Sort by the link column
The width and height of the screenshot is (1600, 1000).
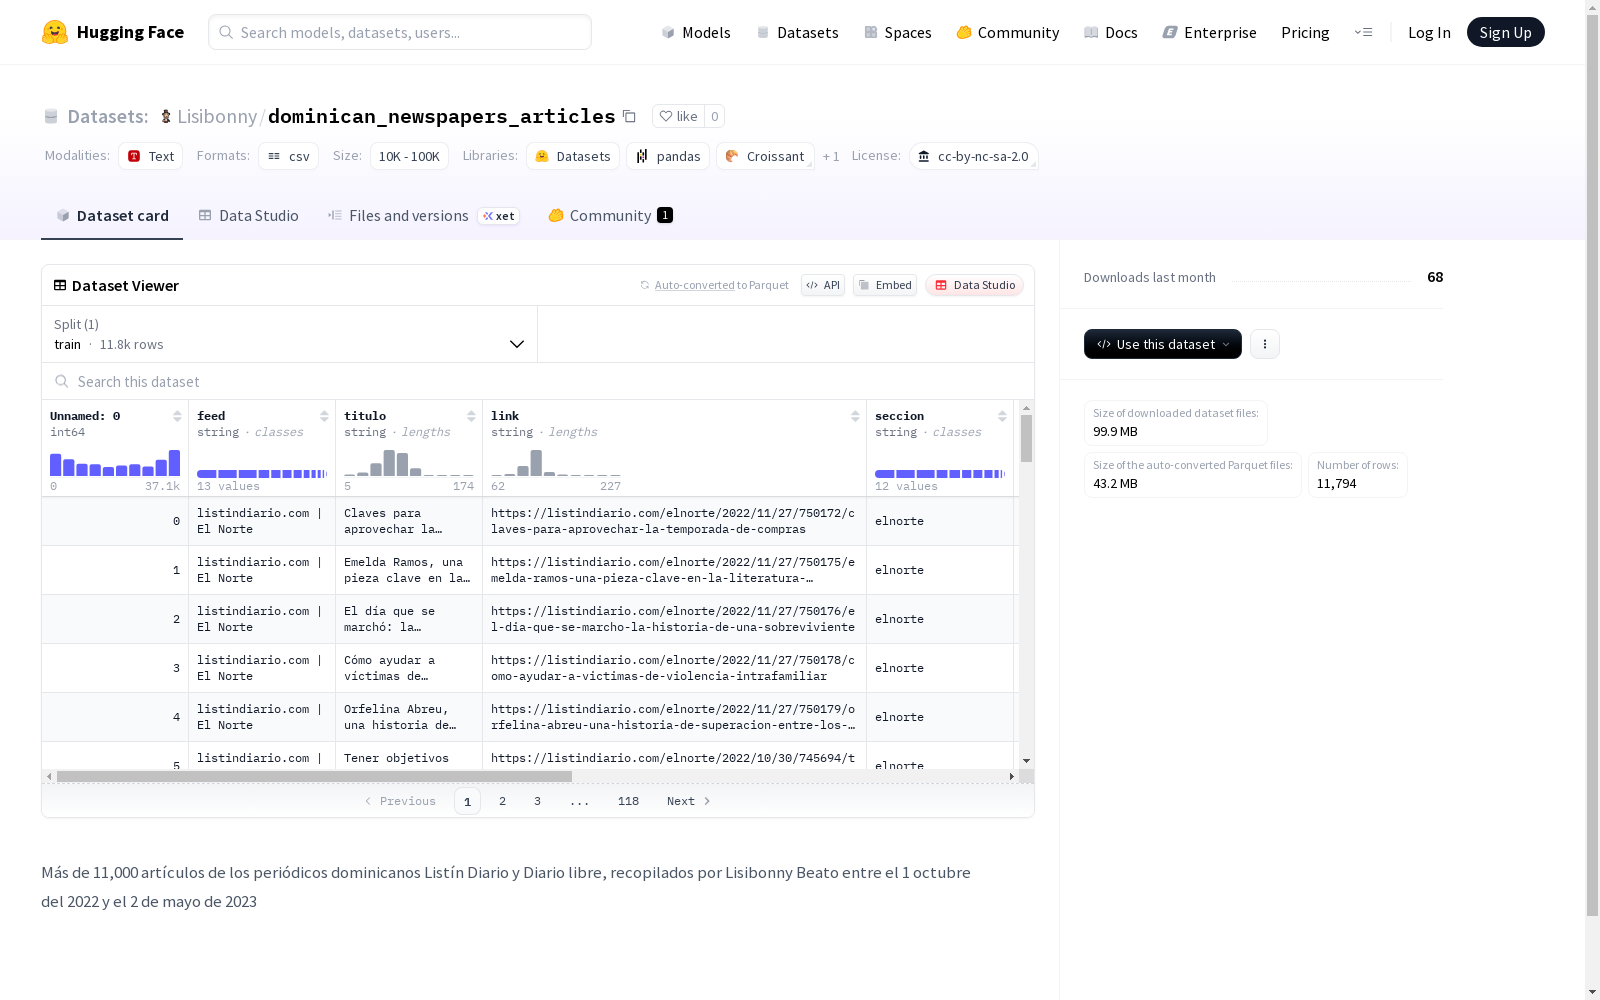(x=855, y=416)
